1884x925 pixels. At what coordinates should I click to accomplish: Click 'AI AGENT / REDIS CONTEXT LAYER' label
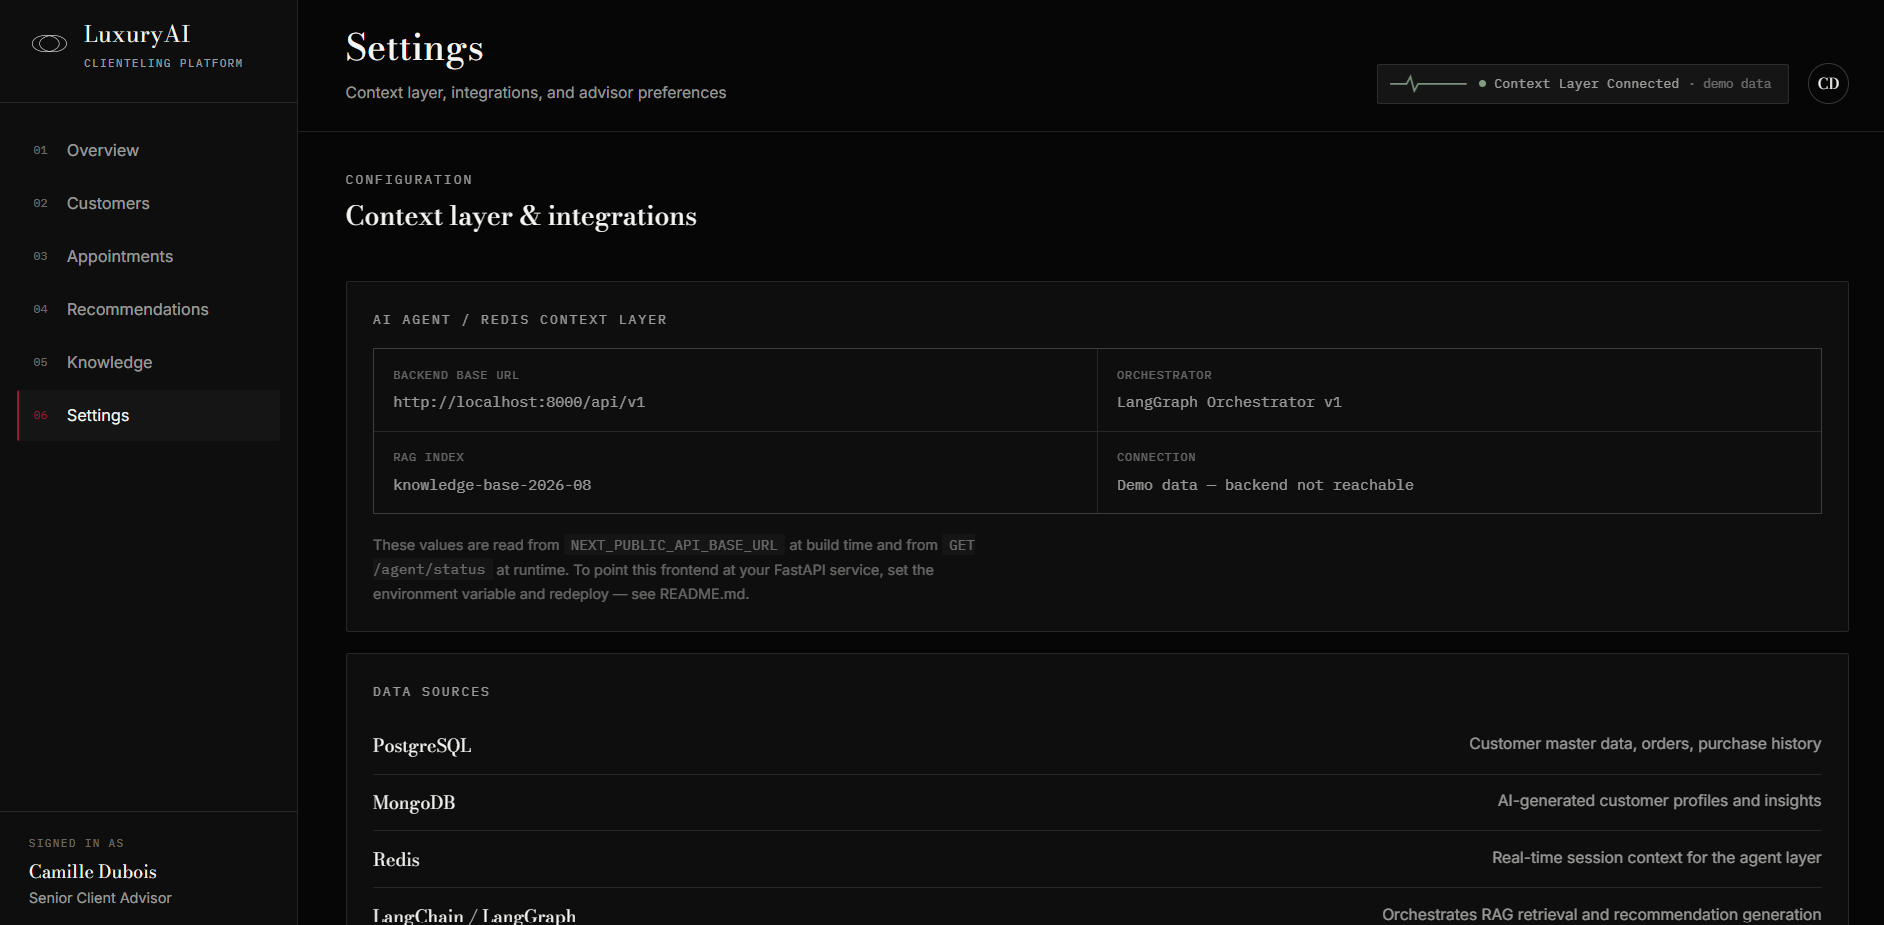[x=519, y=320]
